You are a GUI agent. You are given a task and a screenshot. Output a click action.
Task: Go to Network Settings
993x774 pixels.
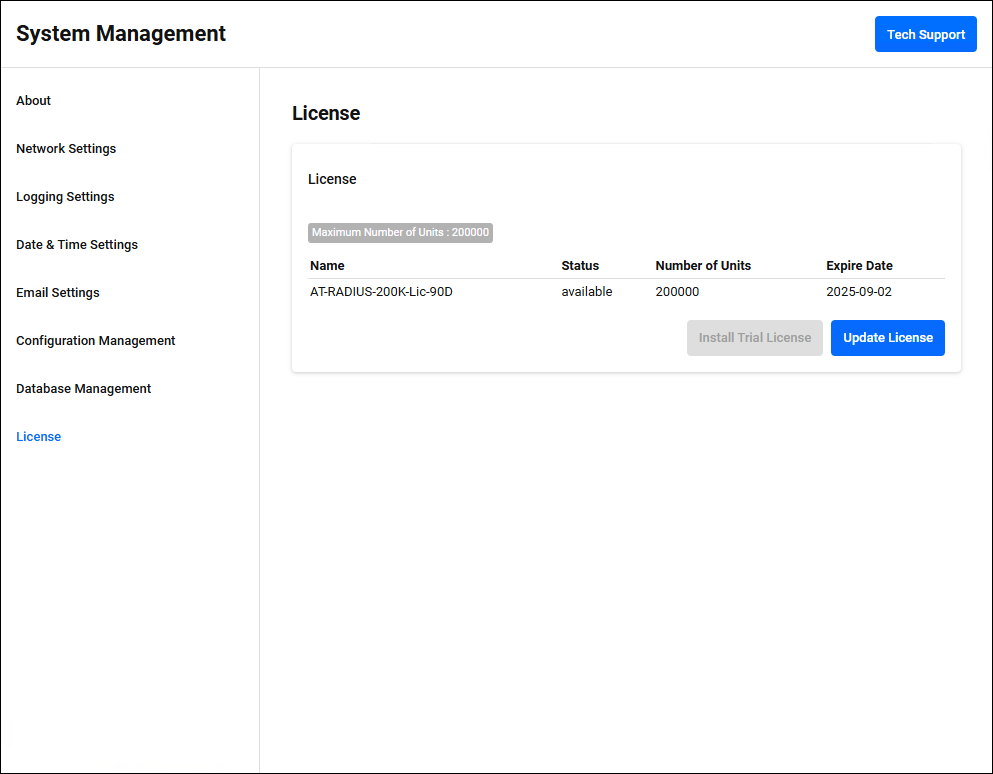coord(66,149)
